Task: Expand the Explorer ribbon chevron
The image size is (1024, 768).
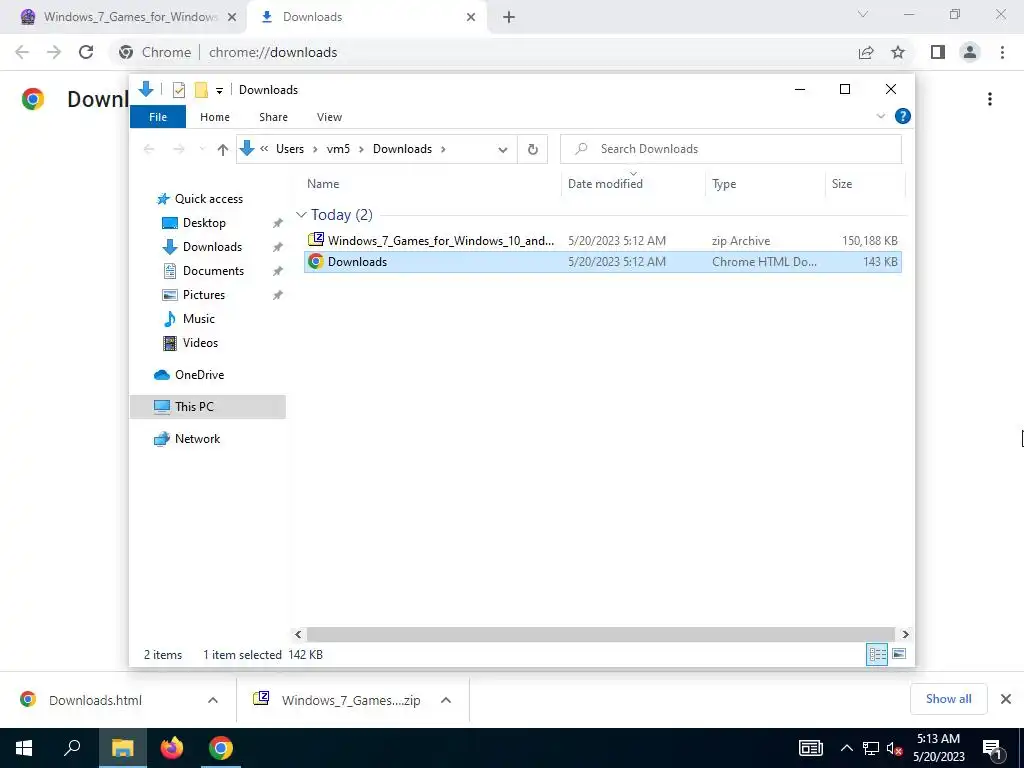Action: pyautogui.click(x=880, y=116)
